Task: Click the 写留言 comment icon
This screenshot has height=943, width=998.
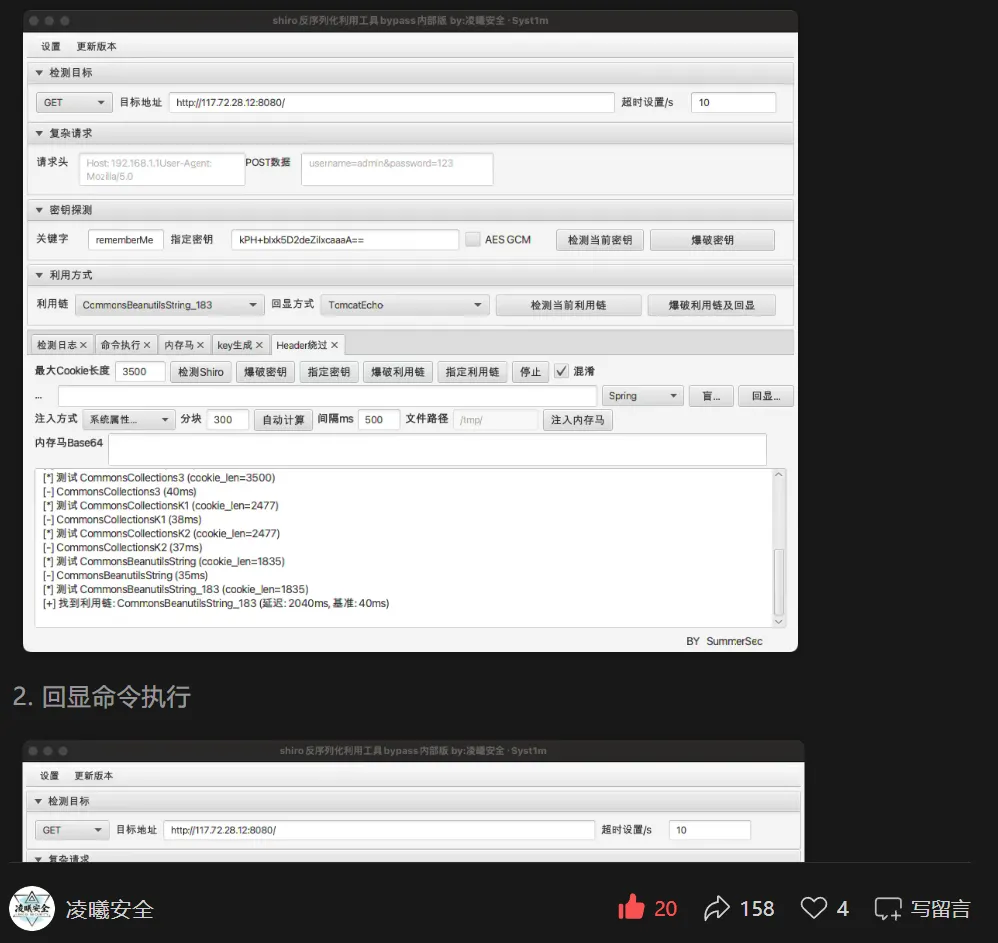Action: [888, 909]
